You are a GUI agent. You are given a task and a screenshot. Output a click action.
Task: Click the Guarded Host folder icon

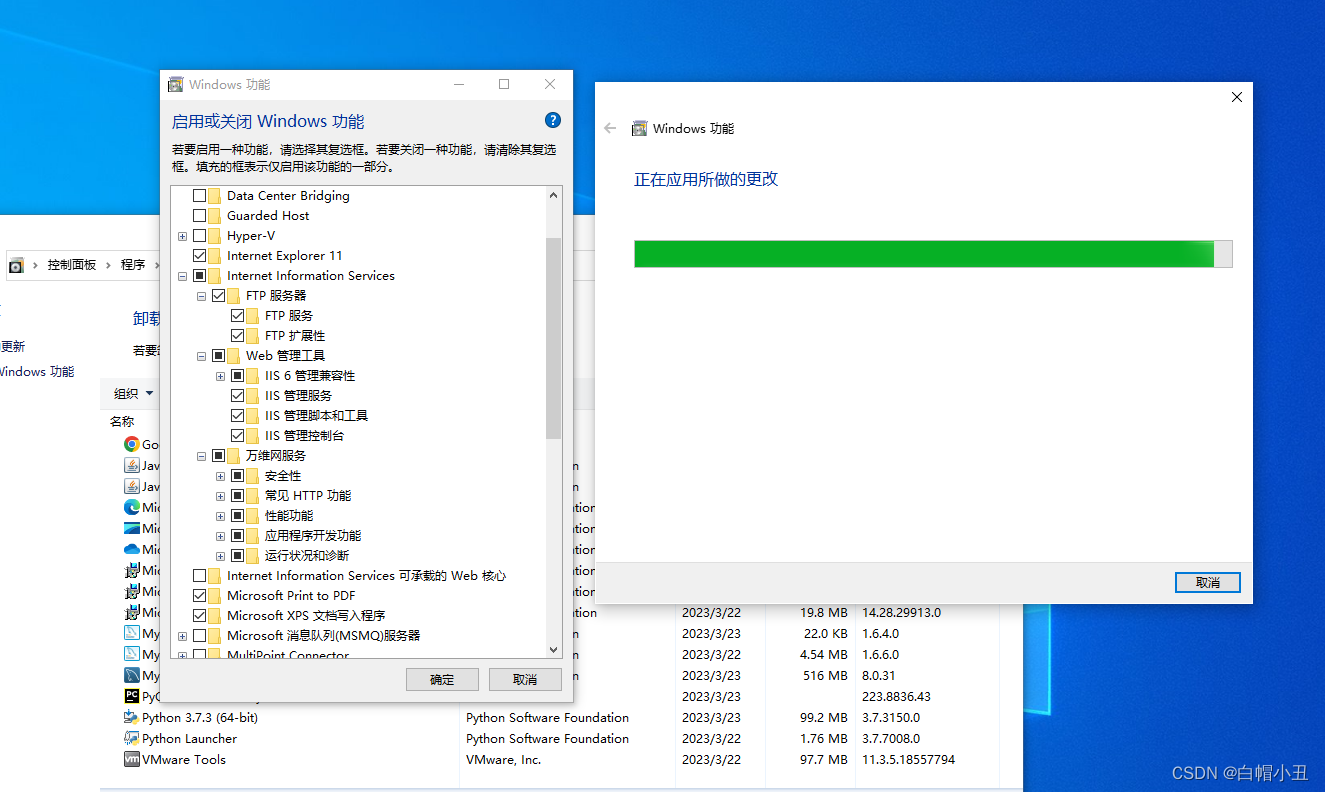click(215, 216)
